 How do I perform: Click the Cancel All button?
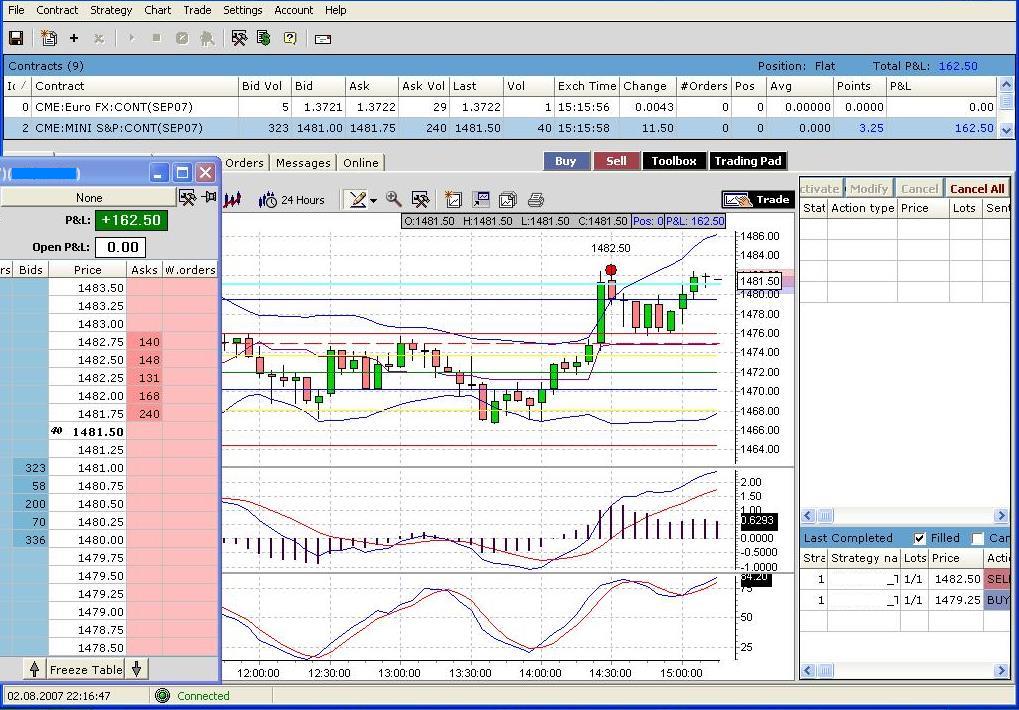(976, 188)
